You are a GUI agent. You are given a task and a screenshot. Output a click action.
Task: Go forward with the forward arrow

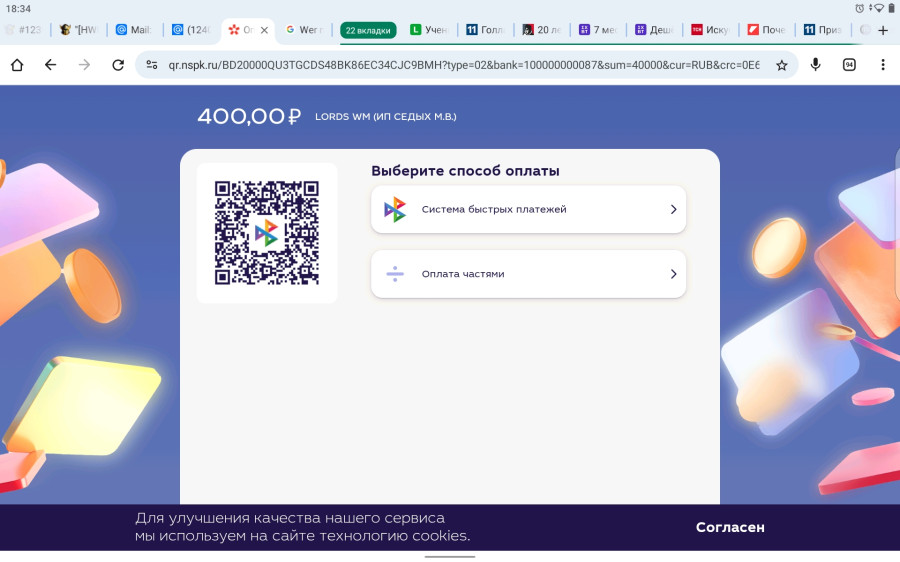tap(84, 65)
